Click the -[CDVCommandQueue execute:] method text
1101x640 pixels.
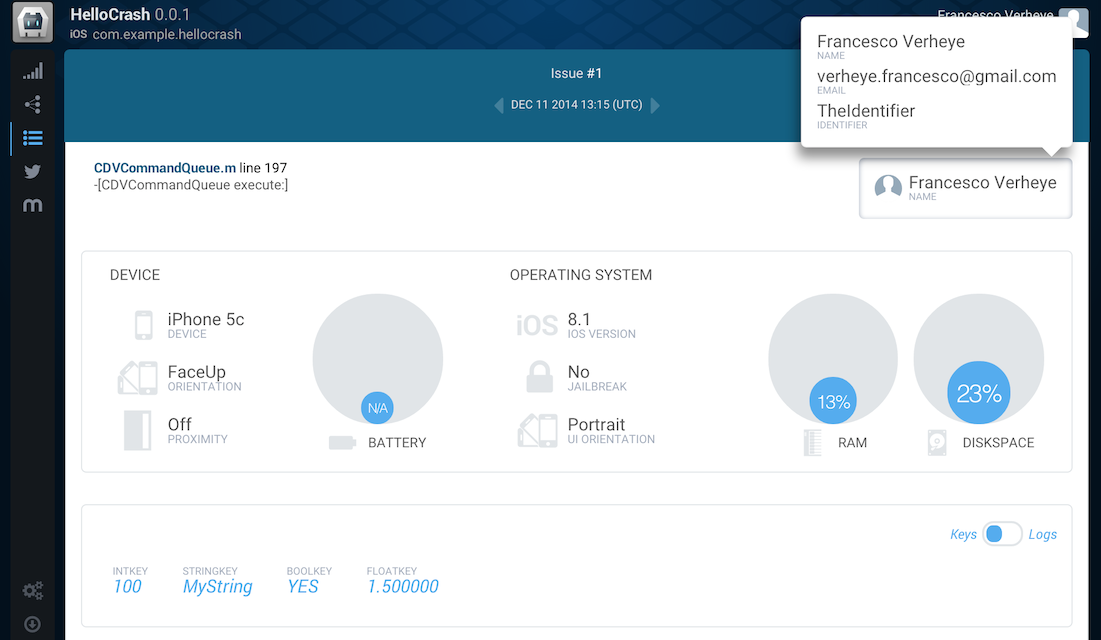coord(191,185)
